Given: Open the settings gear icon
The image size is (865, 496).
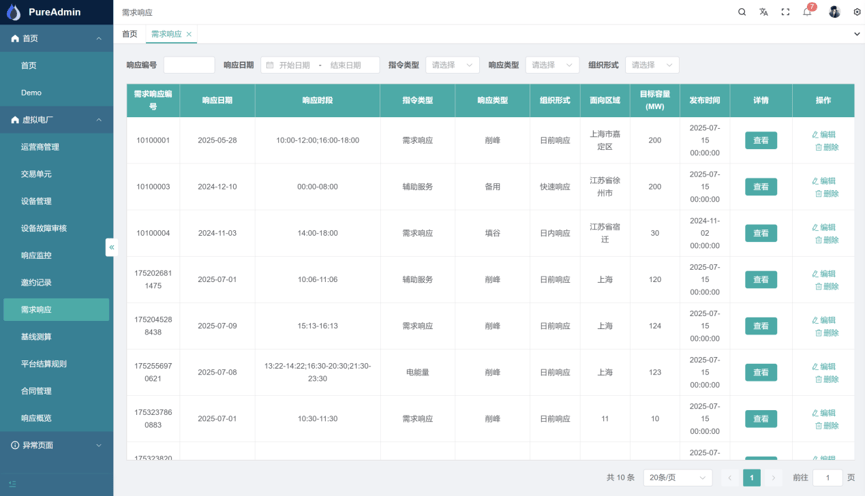Looking at the screenshot, I should 856,12.
